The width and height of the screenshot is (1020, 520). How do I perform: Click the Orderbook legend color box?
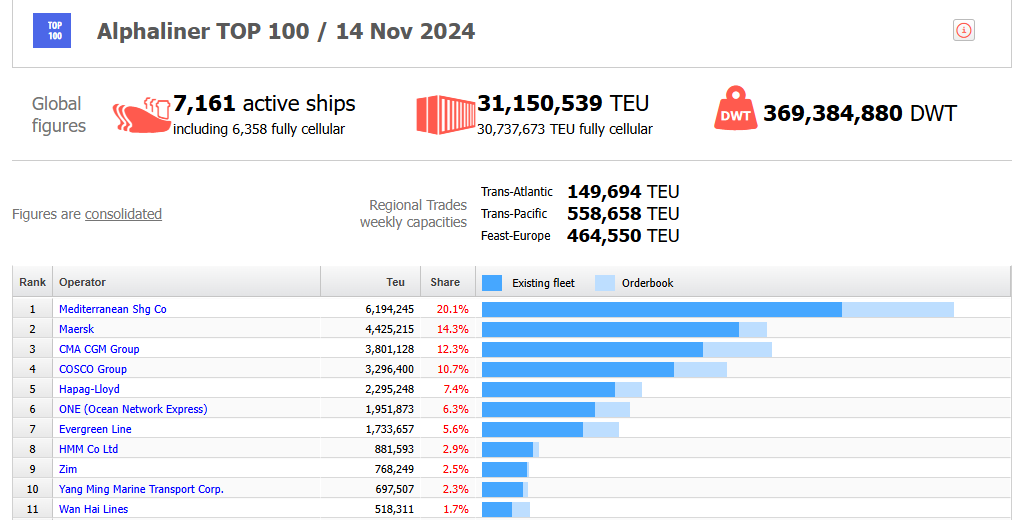pyautogui.click(x=604, y=283)
